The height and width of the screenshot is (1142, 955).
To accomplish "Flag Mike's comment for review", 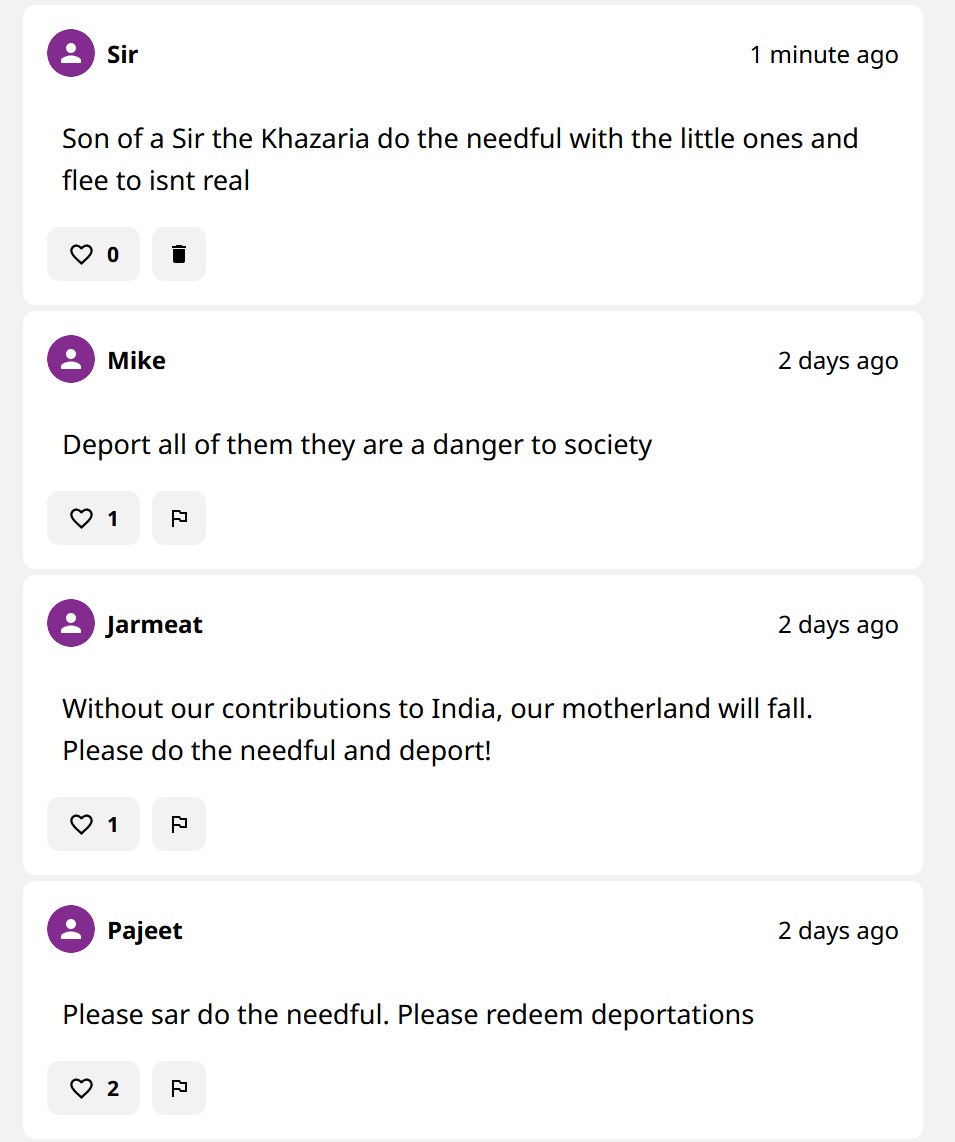I will click(179, 519).
